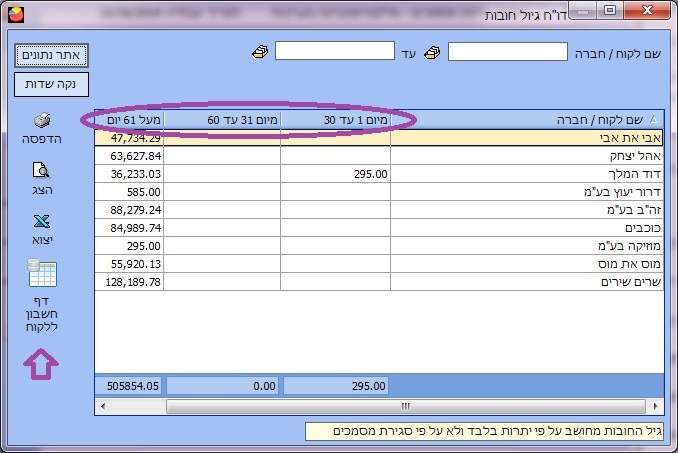Select the row דוד המלך
The height and width of the screenshot is (453, 678).
(379, 174)
